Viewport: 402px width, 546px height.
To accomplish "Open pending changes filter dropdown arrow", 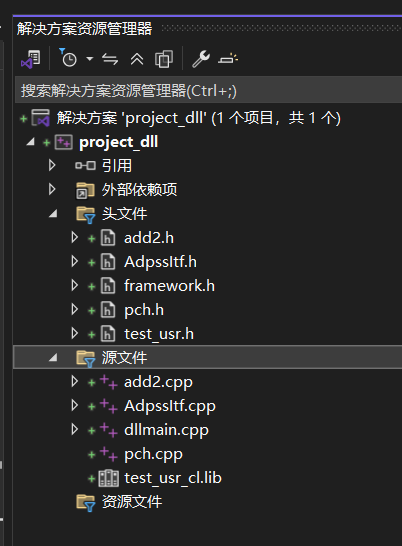I will click(90, 59).
